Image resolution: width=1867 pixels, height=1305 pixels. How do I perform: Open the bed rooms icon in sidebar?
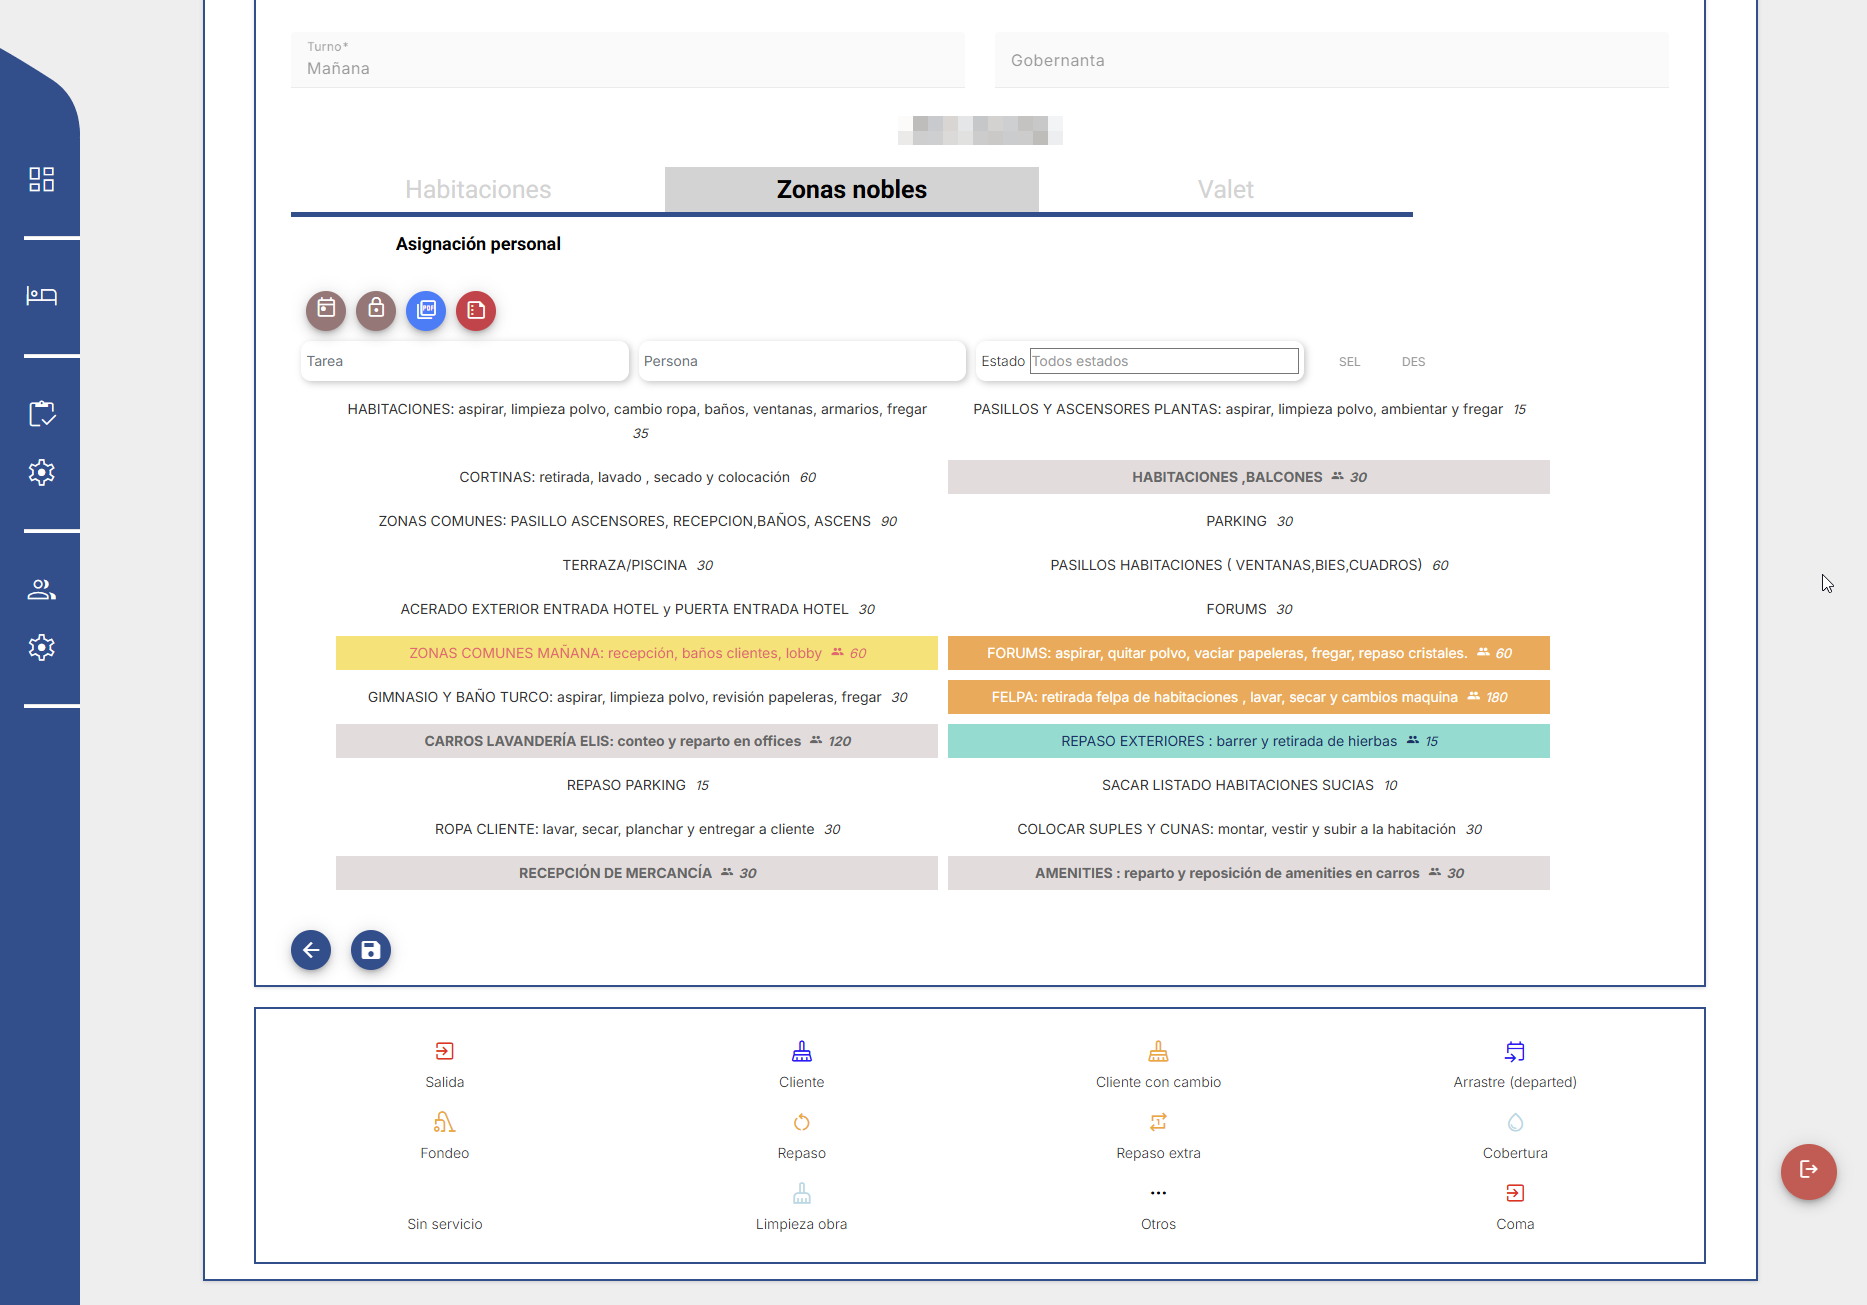41,296
